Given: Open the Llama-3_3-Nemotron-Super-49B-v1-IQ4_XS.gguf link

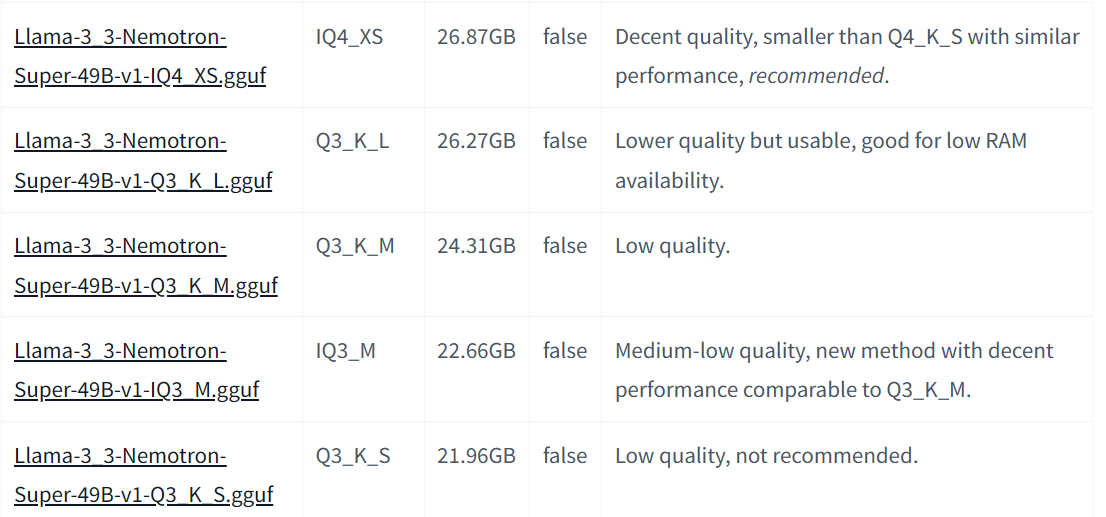Looking at the screenshot, I should (x=140, y=56).
